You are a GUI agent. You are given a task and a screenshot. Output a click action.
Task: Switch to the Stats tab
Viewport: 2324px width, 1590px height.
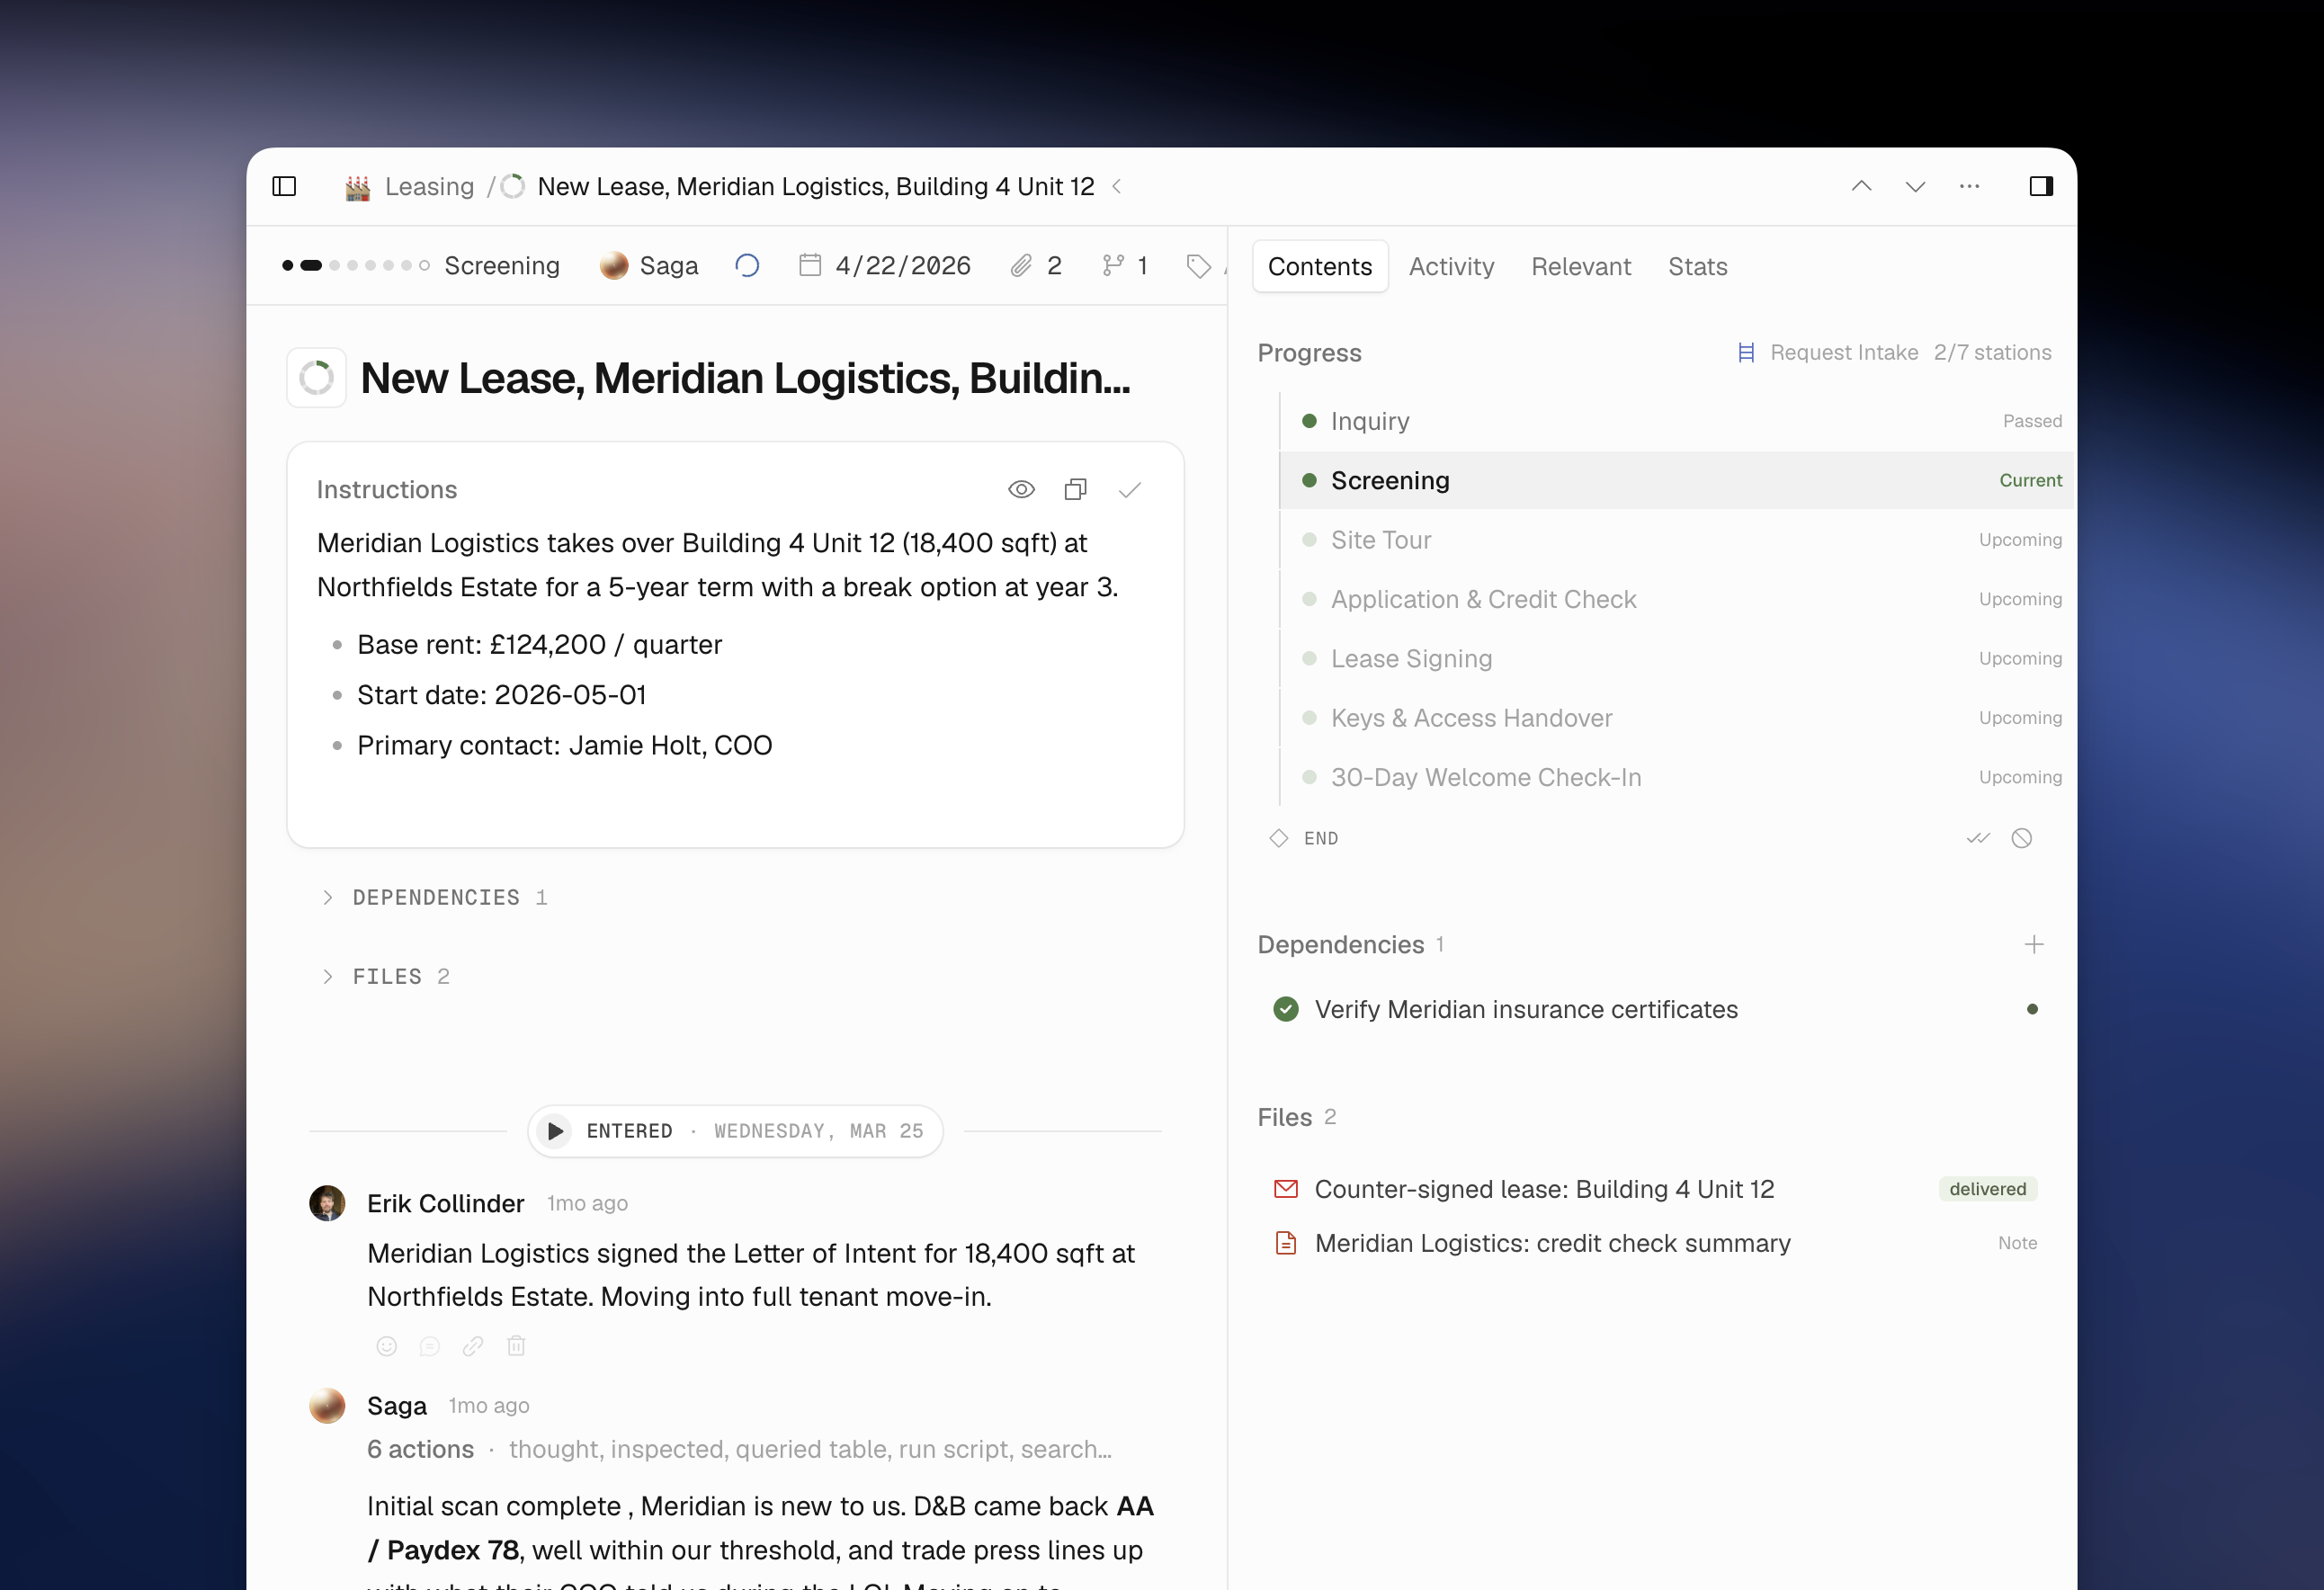click(1698, 266)
